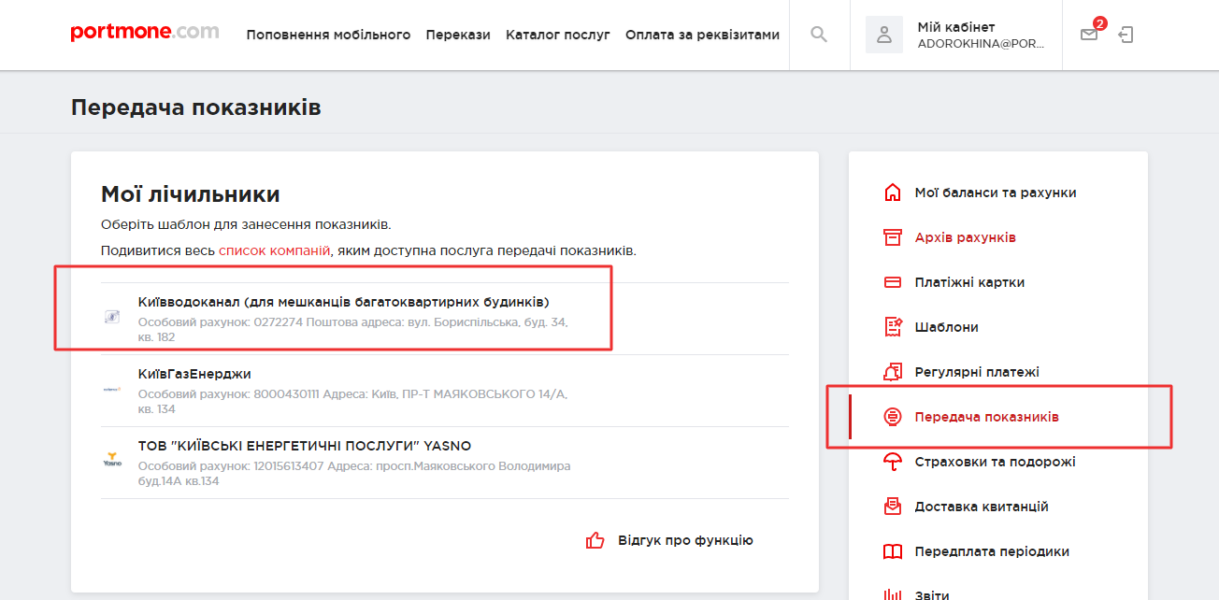This screenshot has width=1219, height=600.
Task: Open the messages envelope icon
Action: click(x=1089, y=35)
